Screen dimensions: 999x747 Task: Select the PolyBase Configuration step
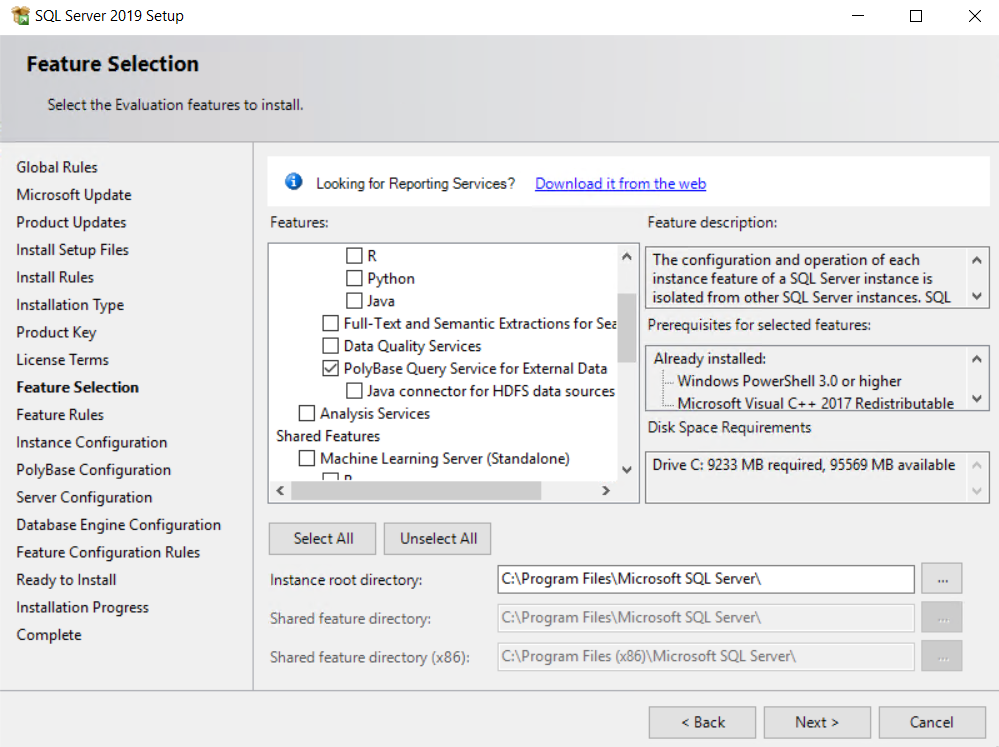[94, 470]
